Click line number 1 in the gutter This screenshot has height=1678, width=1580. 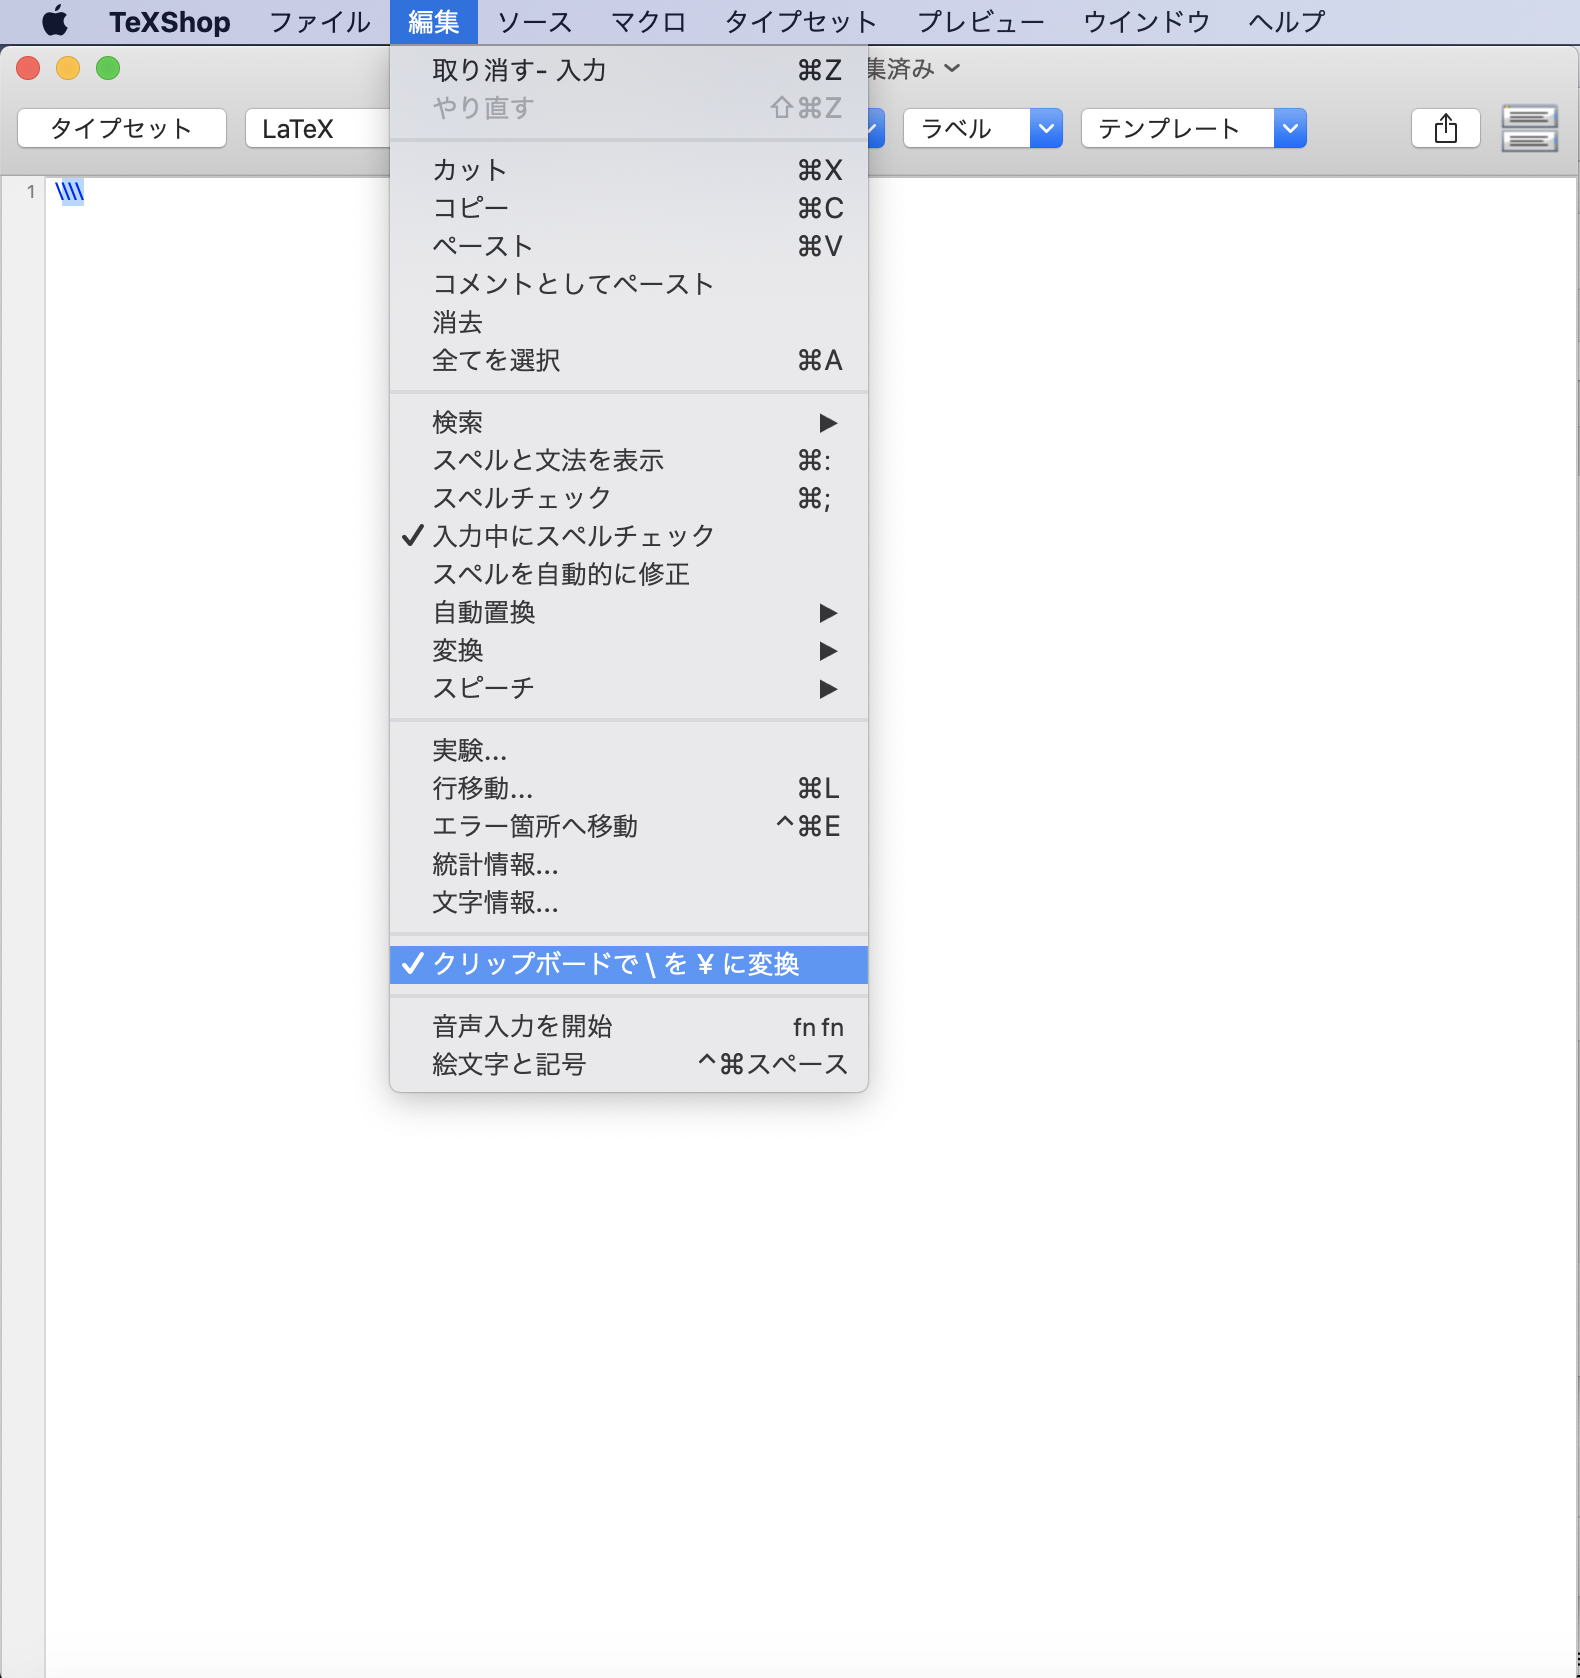[x=31, y=191]
